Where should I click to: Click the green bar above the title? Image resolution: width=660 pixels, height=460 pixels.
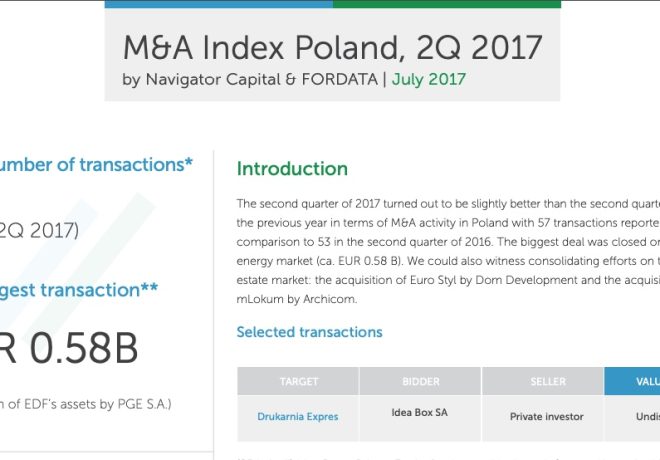(447, 4)
